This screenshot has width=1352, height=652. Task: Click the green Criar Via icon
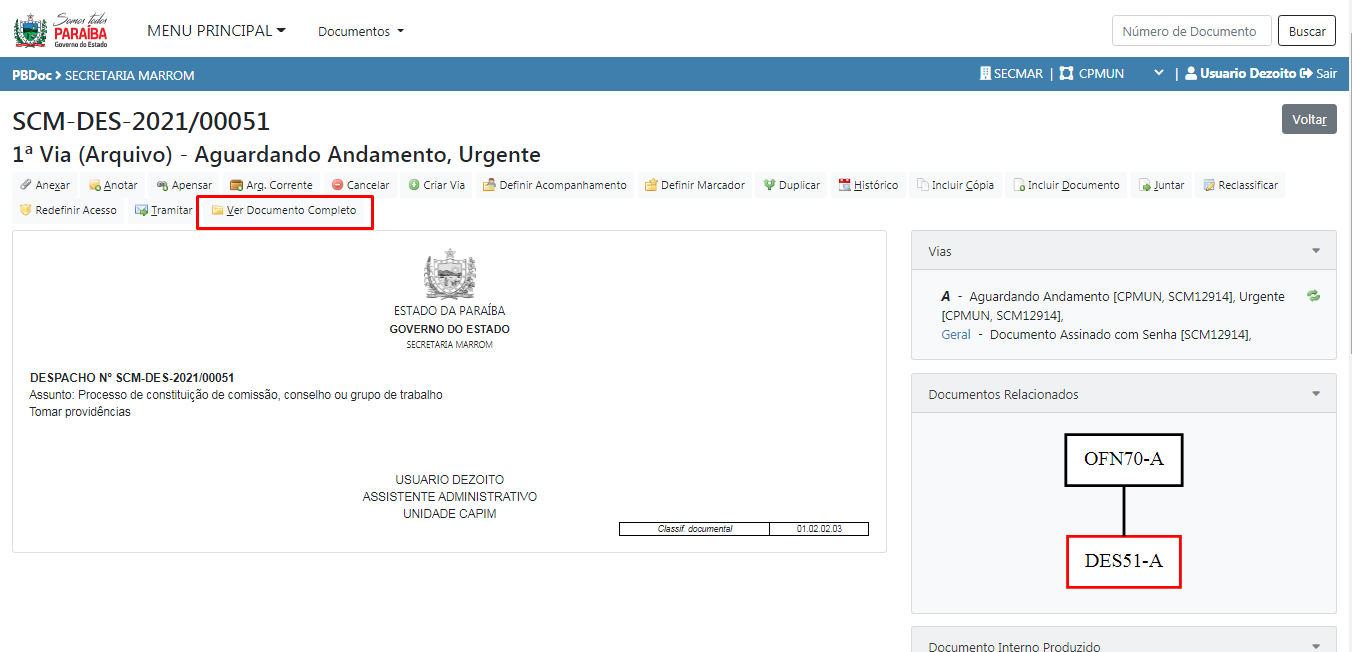(x=413, y=185)
